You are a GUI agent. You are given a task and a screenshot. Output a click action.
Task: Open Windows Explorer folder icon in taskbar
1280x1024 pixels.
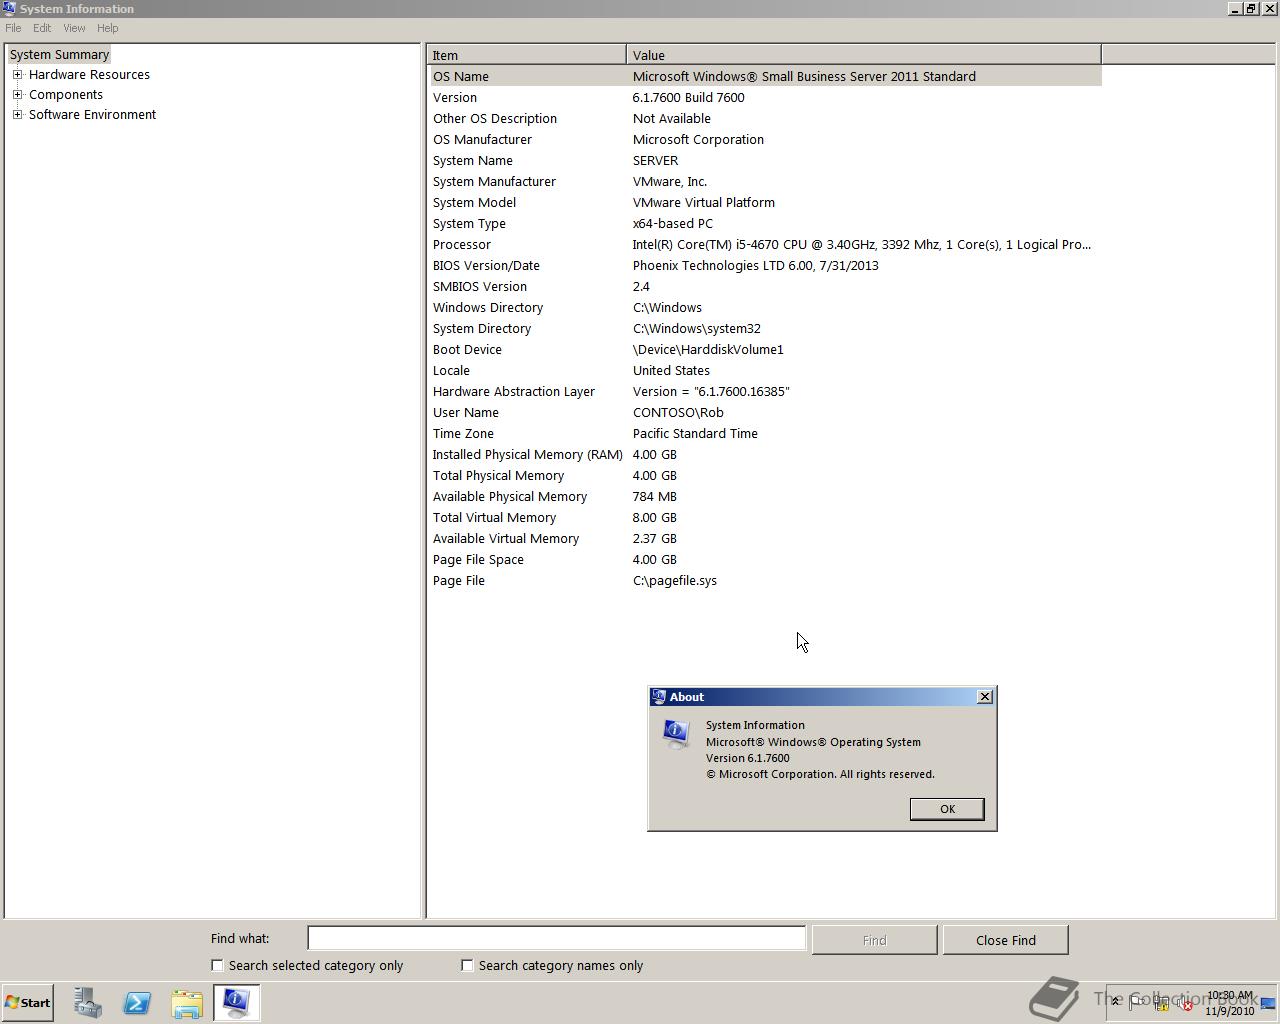point(187,1003)
